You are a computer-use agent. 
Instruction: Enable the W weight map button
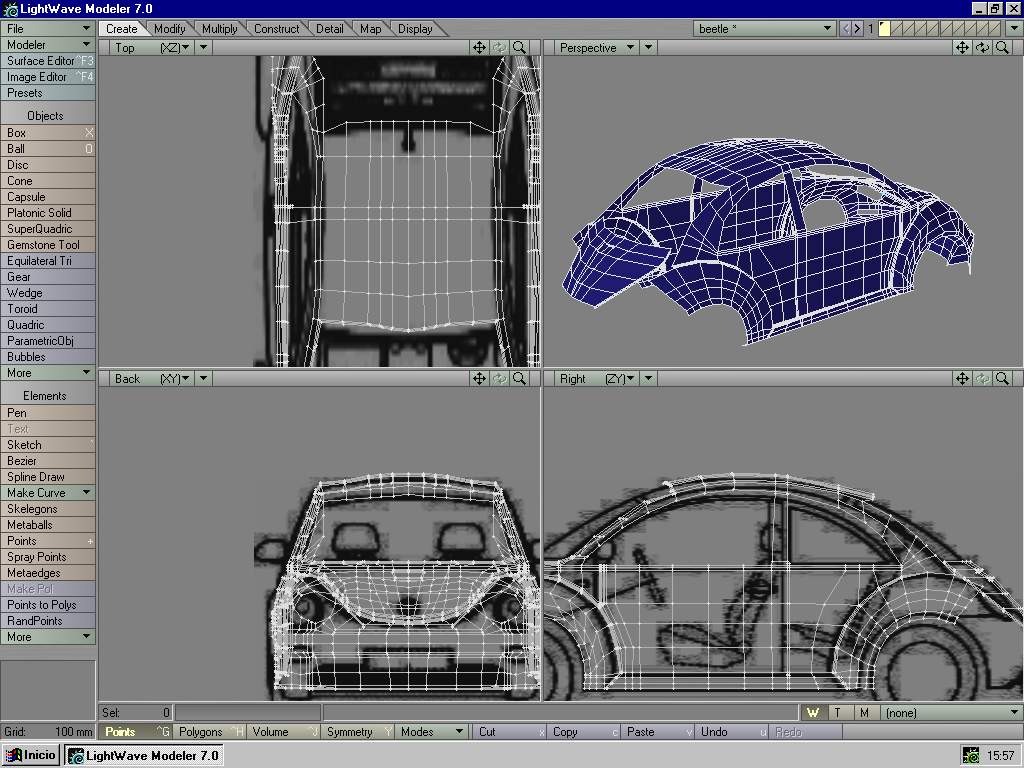(x=813, y=713)
